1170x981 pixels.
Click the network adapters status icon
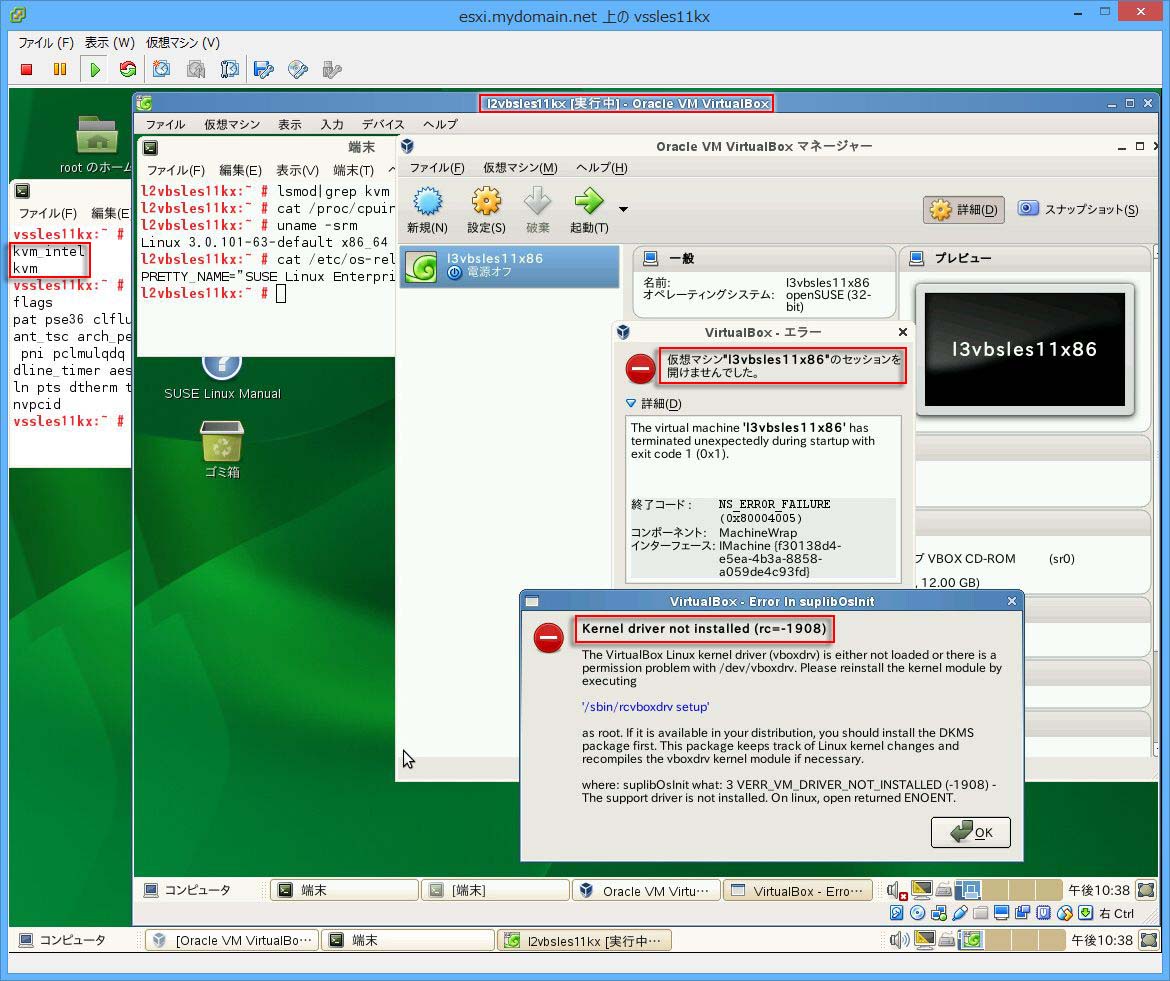[939, 913]
